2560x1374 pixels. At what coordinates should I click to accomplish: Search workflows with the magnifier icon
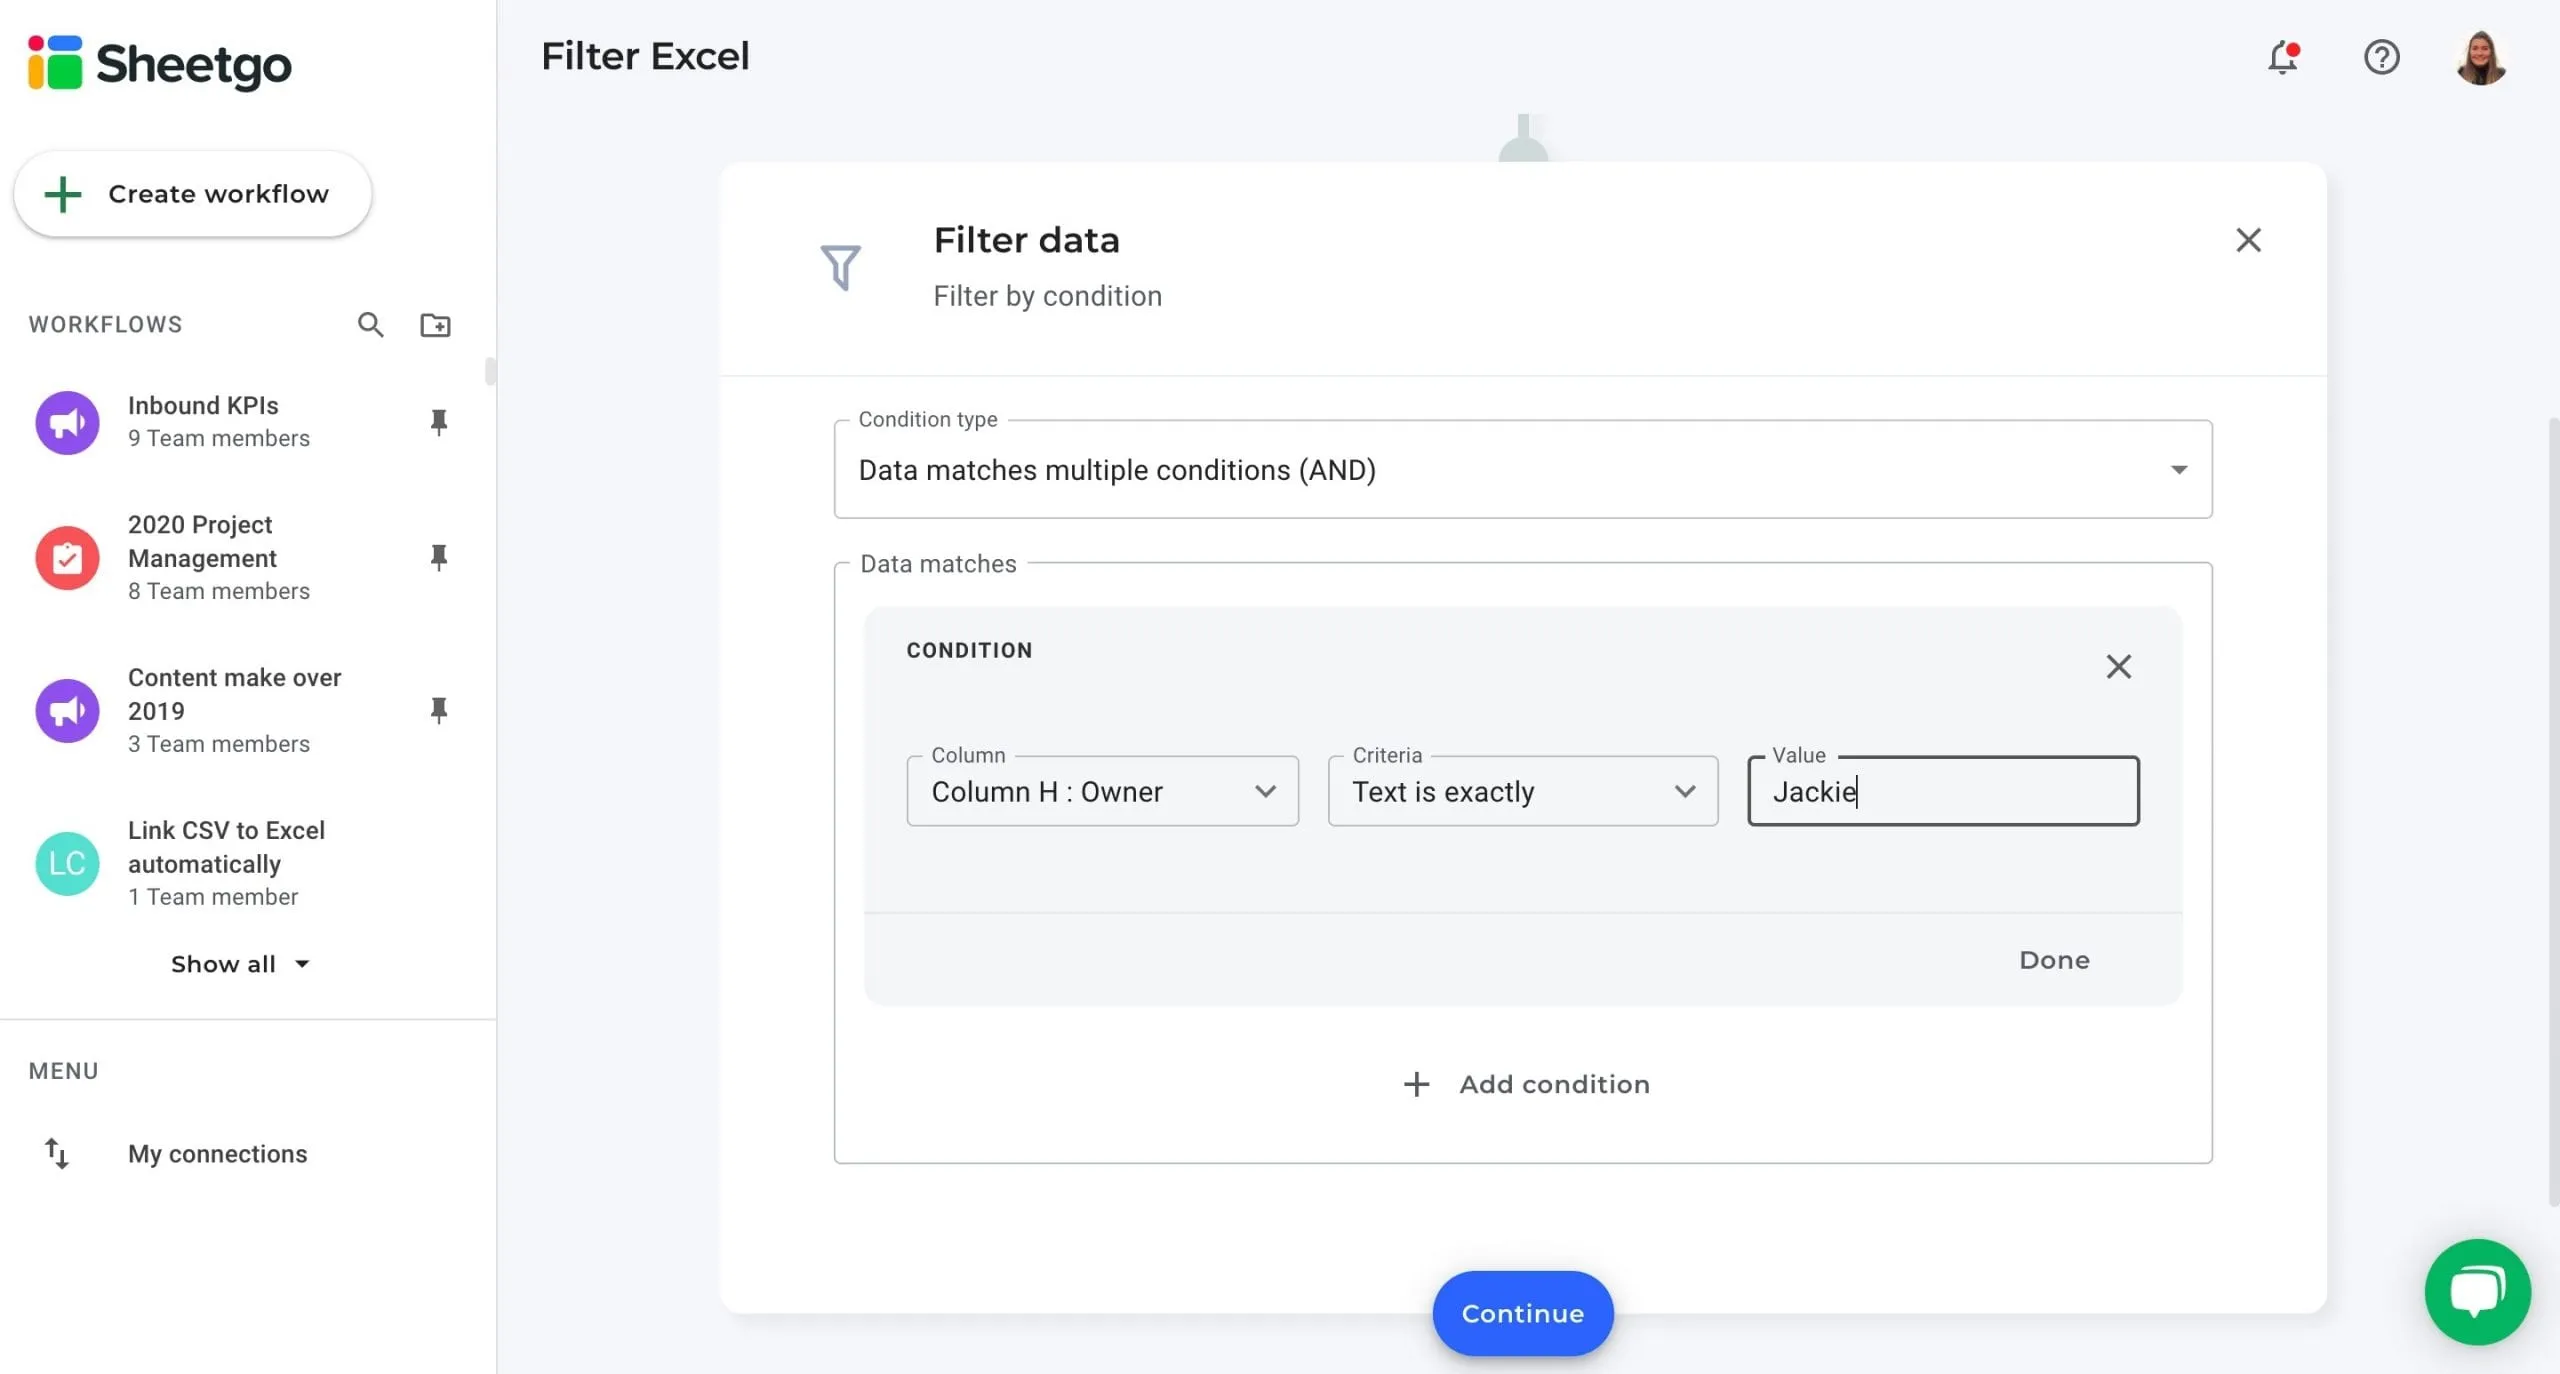pyautogui.click(x=370, y=324)
